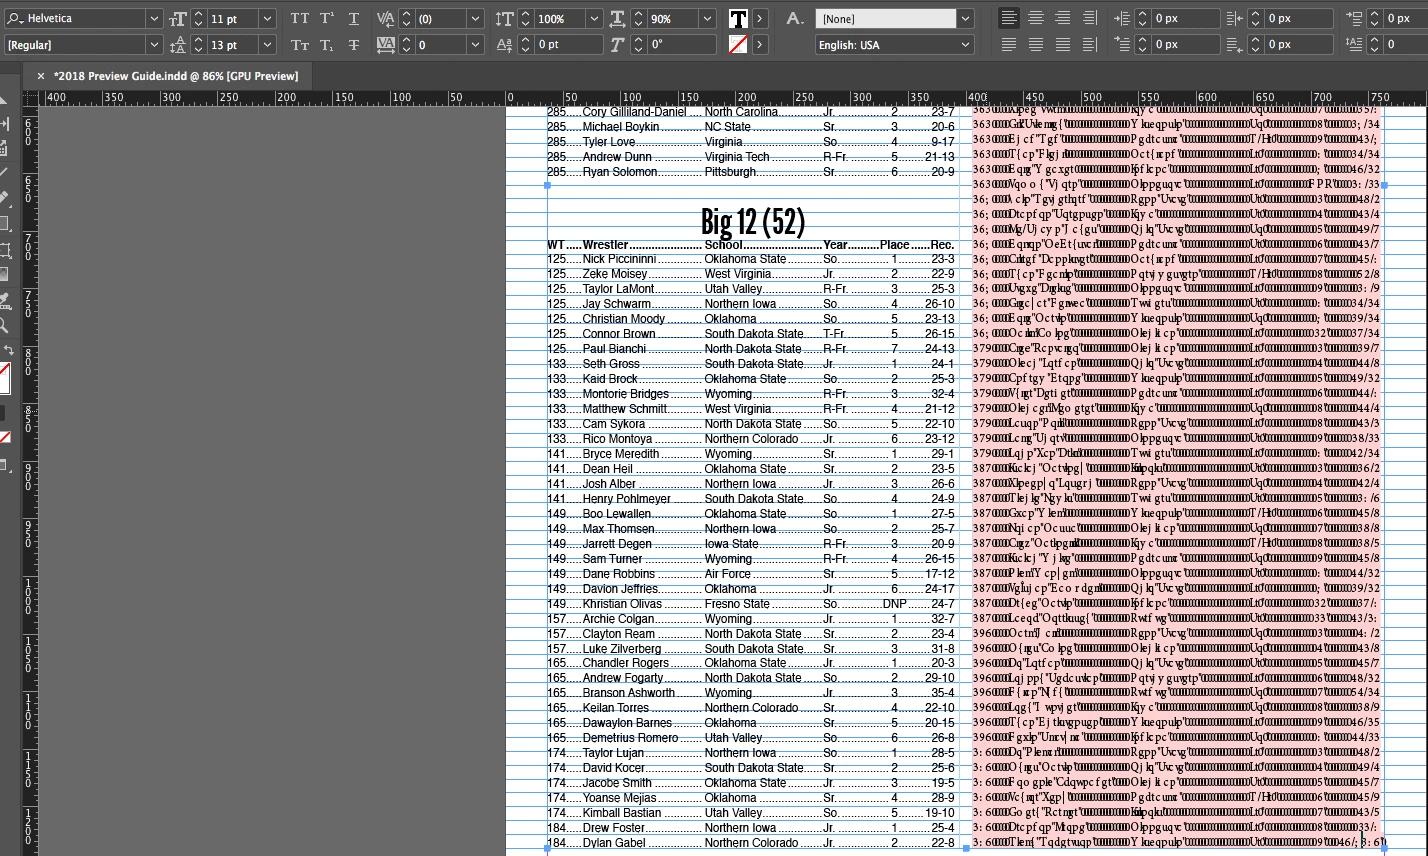
Task: Expand the fill color options arrow
Action: click(x=760, y=19)
